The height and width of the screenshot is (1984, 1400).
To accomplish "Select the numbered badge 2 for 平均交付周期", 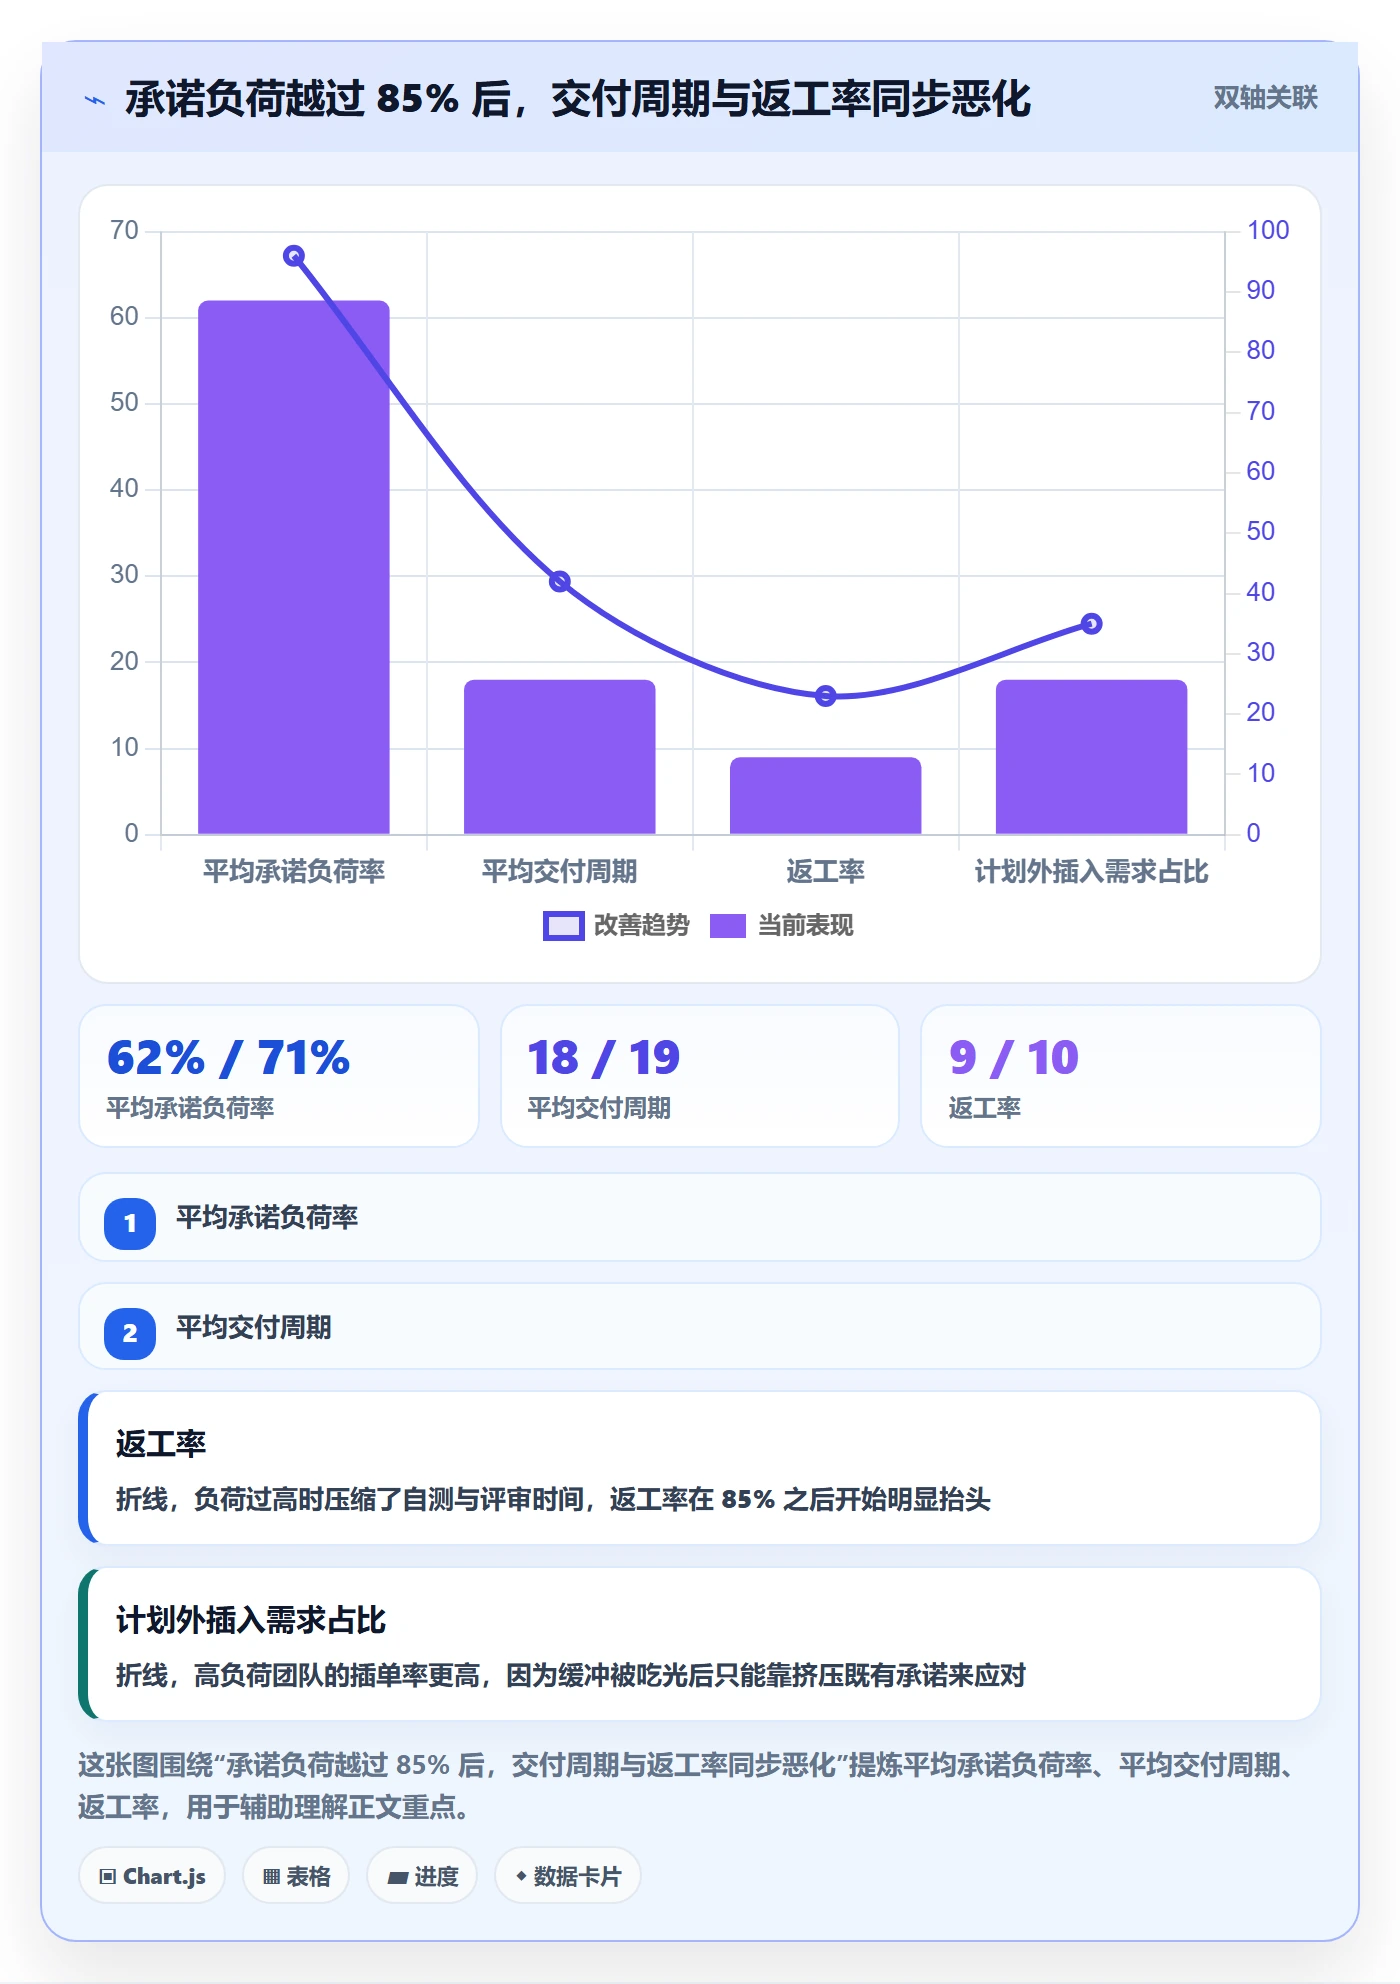I will pos(130,1333).
